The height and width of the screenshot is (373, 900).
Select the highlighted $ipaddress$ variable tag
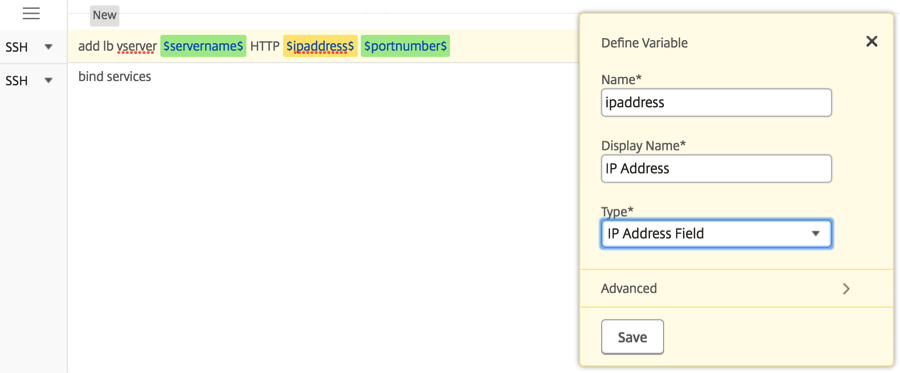point(320,46)
